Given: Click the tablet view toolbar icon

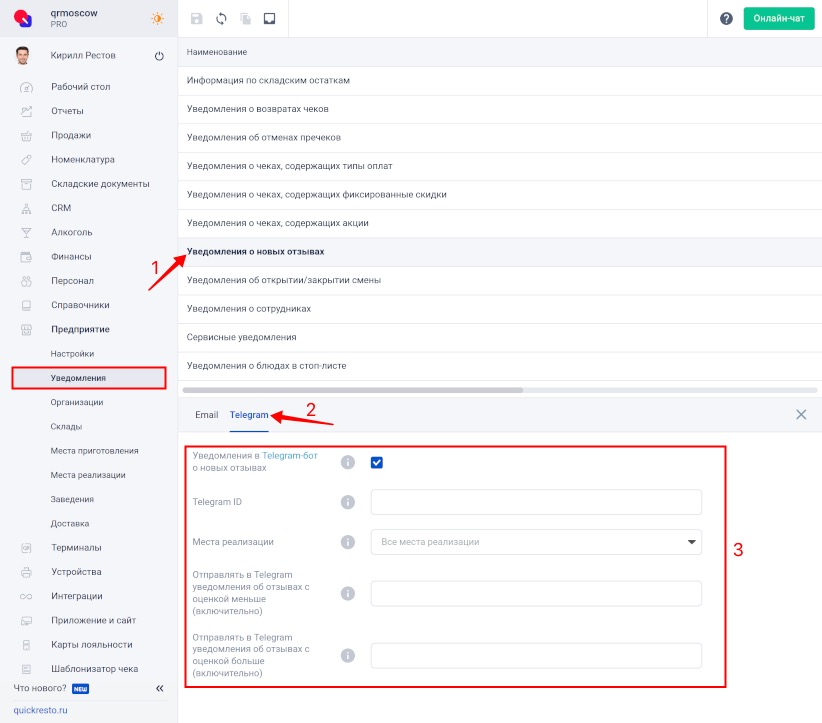Looking at the screenshot, I should pos(269,19).
